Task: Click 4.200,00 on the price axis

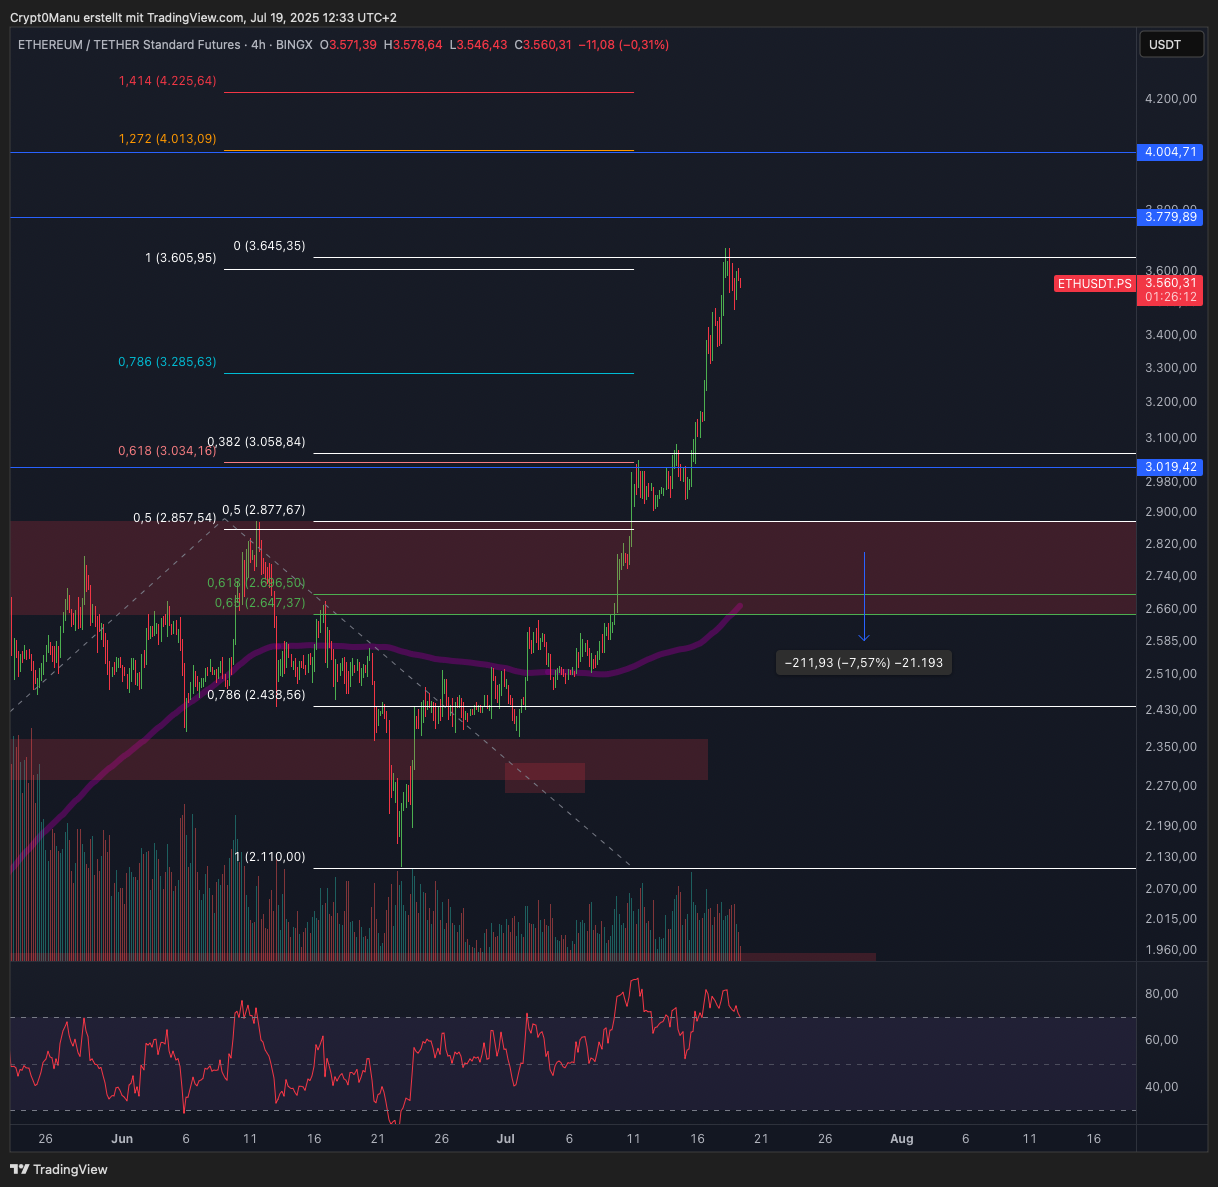Action: coord(1170,98)
